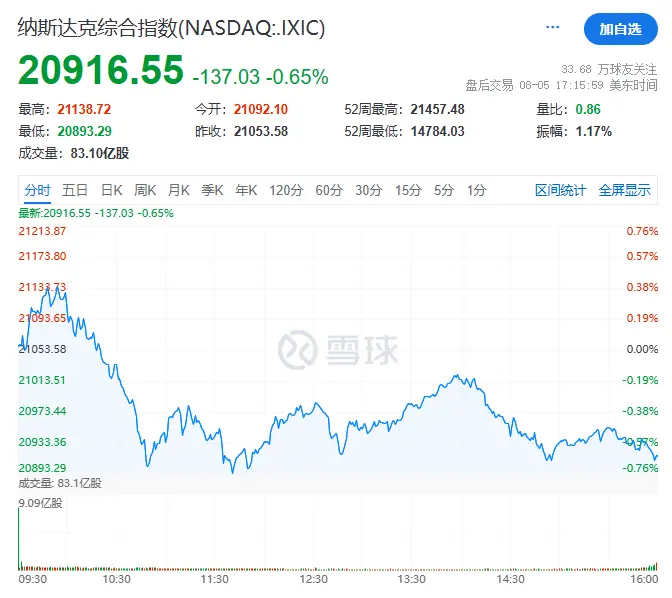
Task: Click the 20933.36 axis label
Action: tap(42, 442)
